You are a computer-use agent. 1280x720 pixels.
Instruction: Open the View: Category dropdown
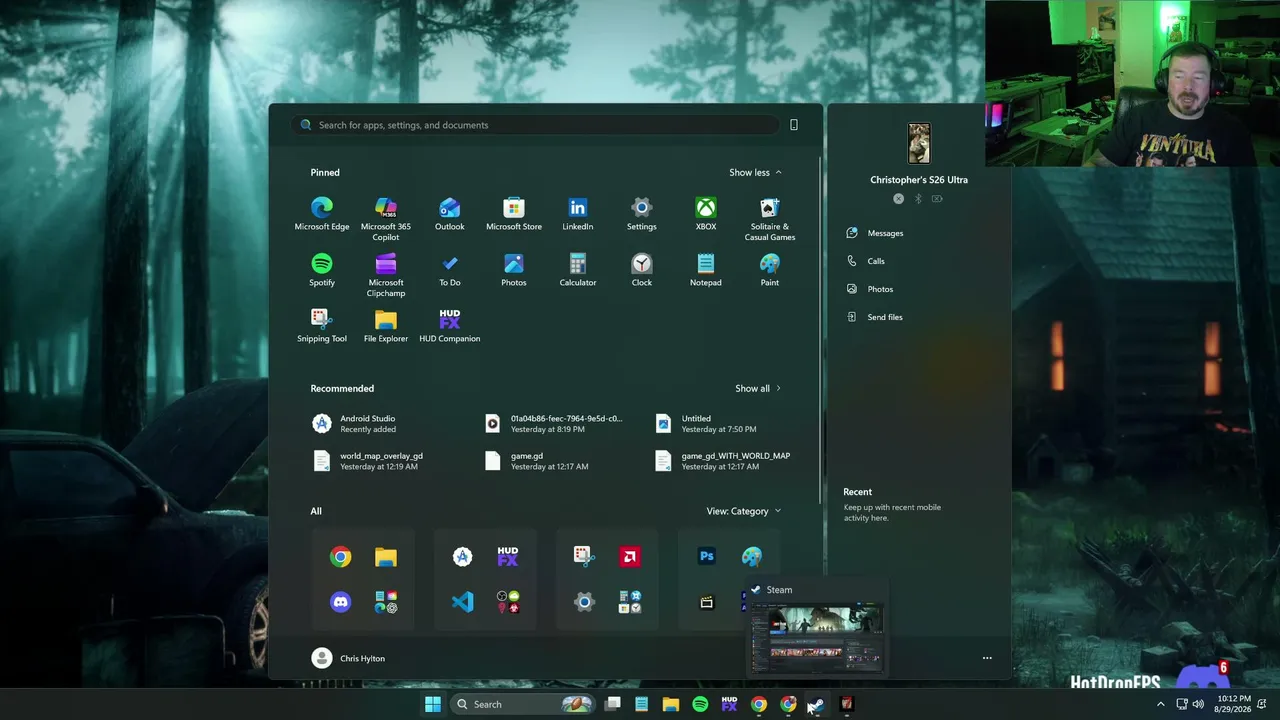tap(744, 511)
